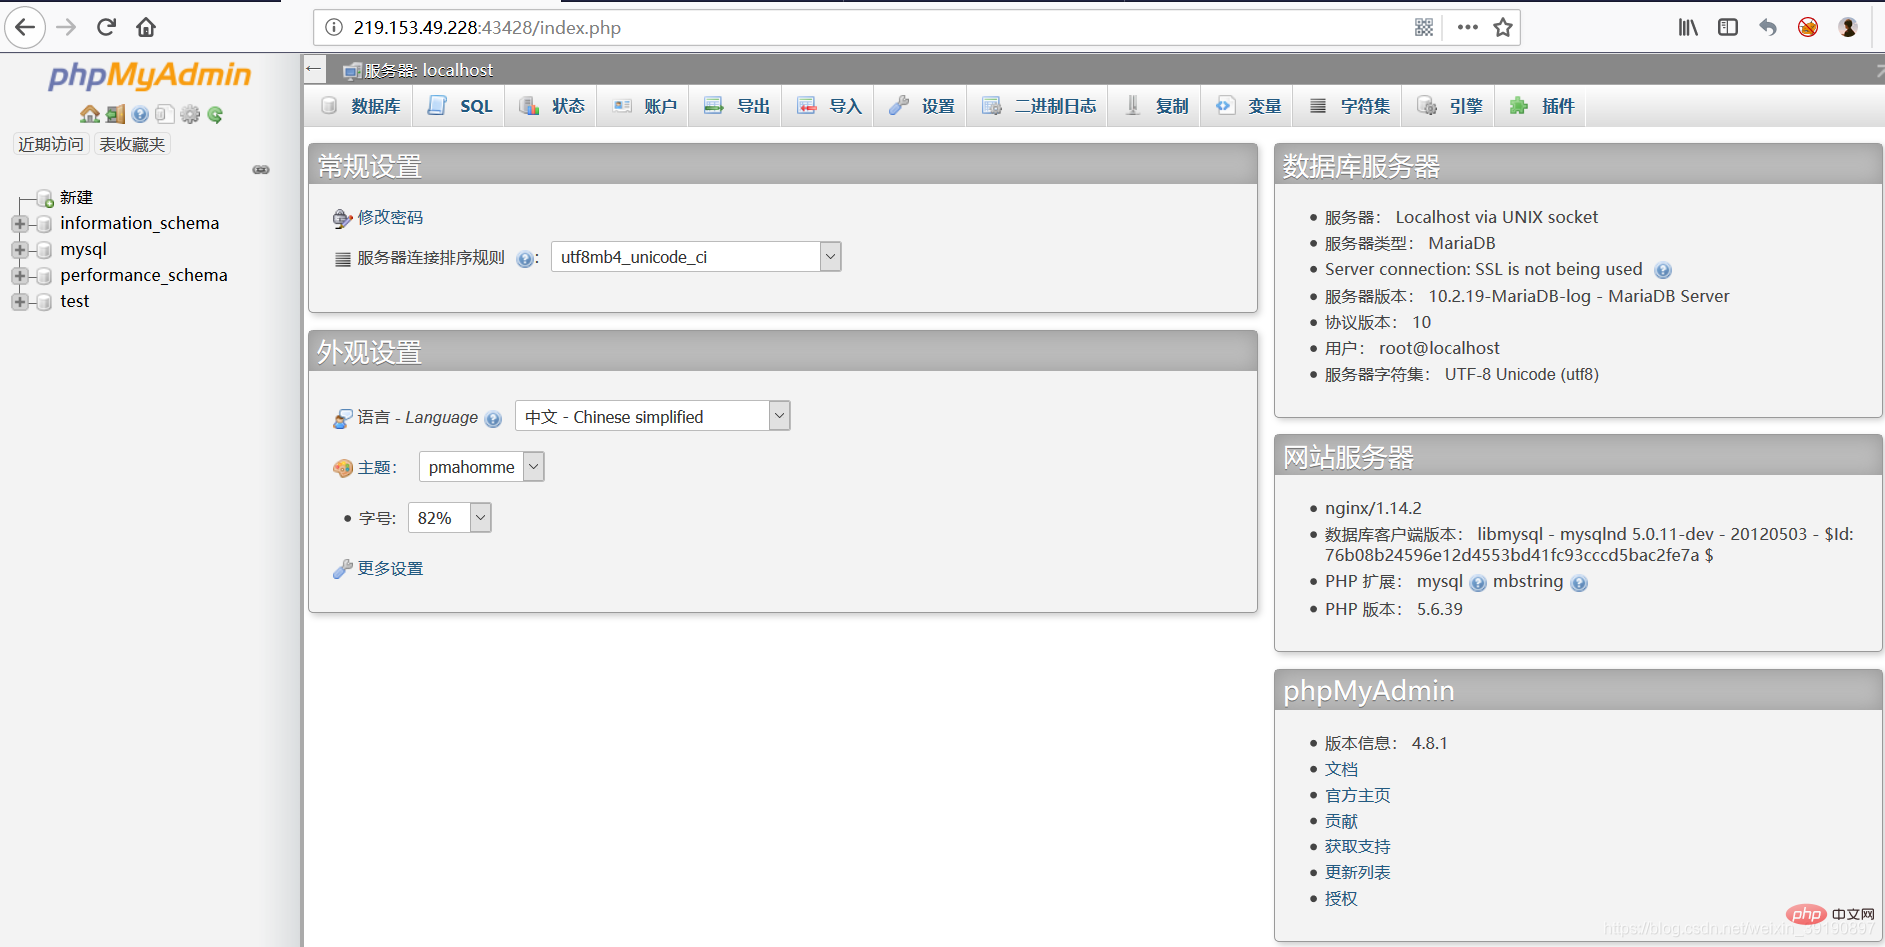Click the database icon beside mysql

pyautogui.click(x=44, y=250)
